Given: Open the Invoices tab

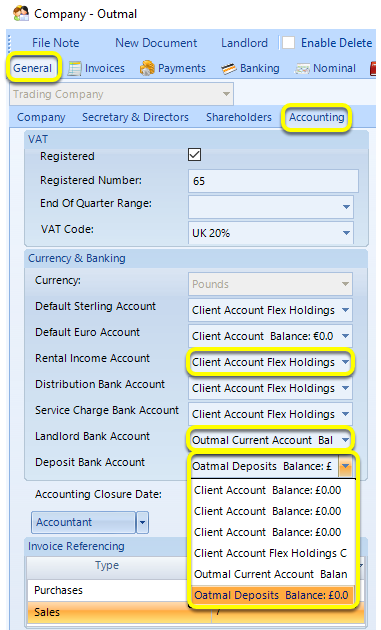Looking at the screenshot, I should click(x=96, y=68).
